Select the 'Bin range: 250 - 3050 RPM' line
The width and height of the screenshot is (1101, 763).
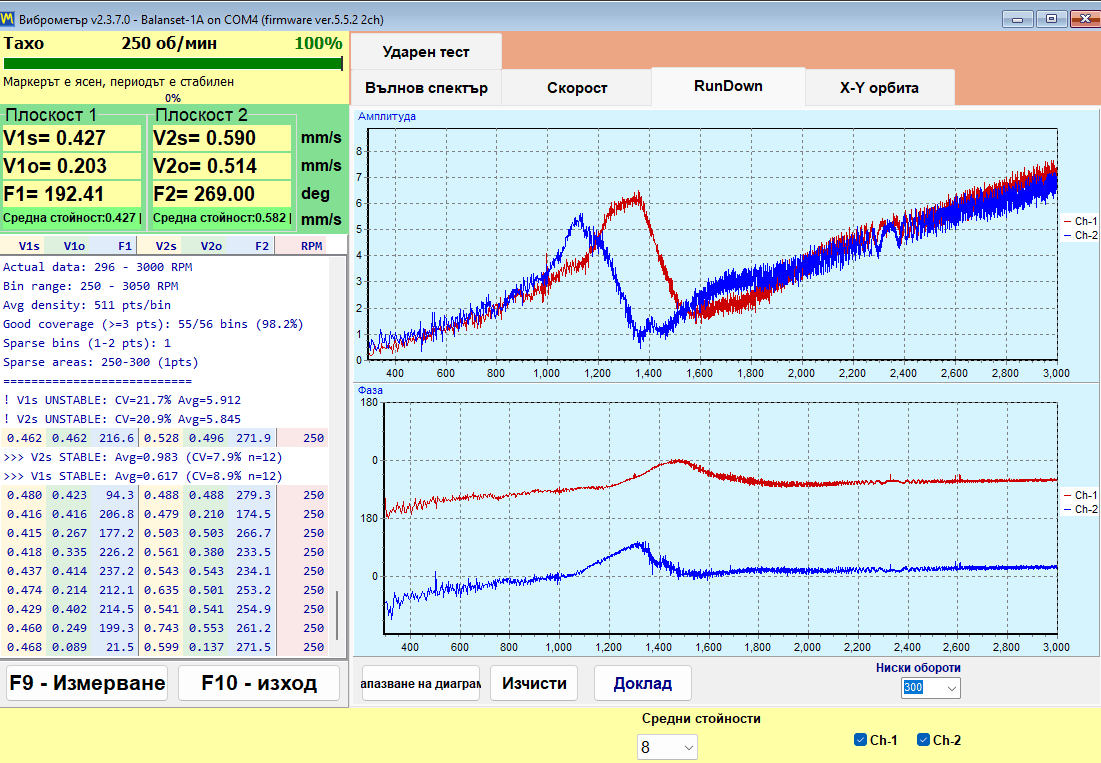(91, 286)
